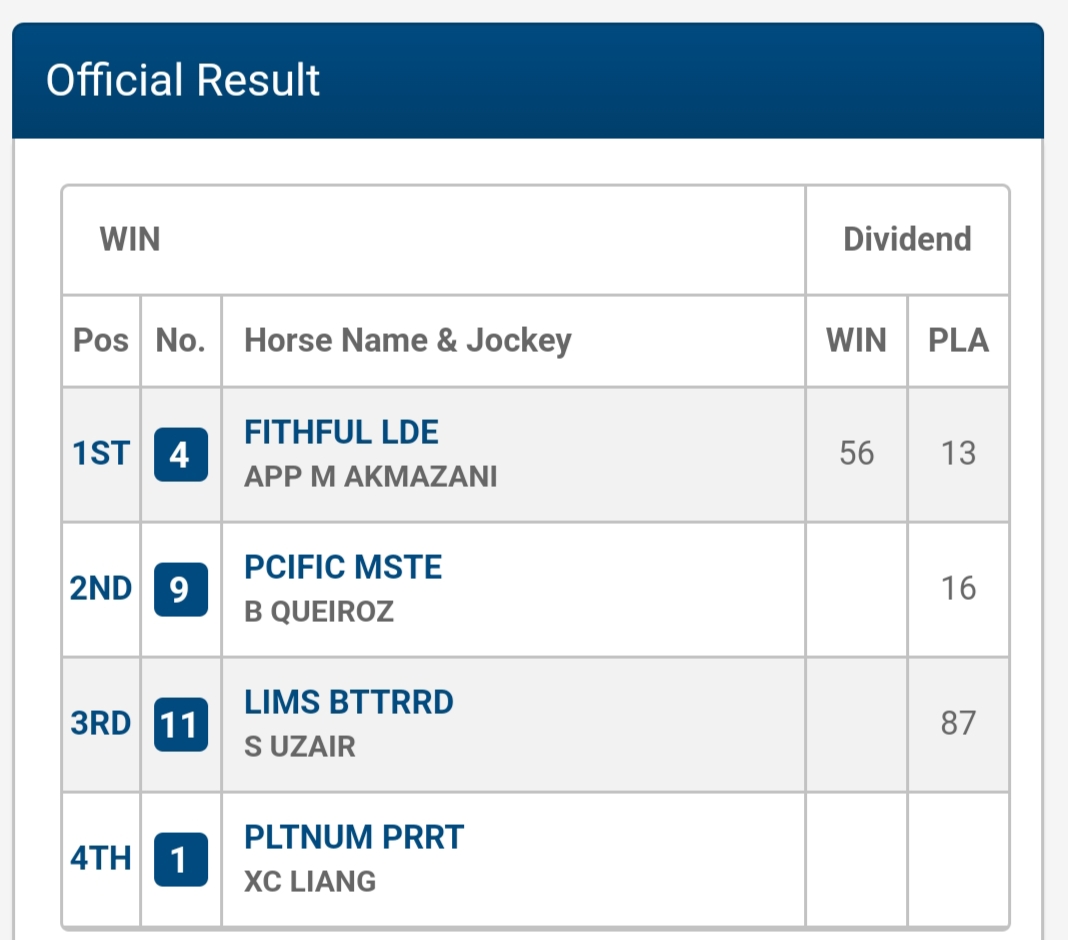Screen dimensions: 1068x940
Task: Click the Pos column header
Action: point(101,341)
